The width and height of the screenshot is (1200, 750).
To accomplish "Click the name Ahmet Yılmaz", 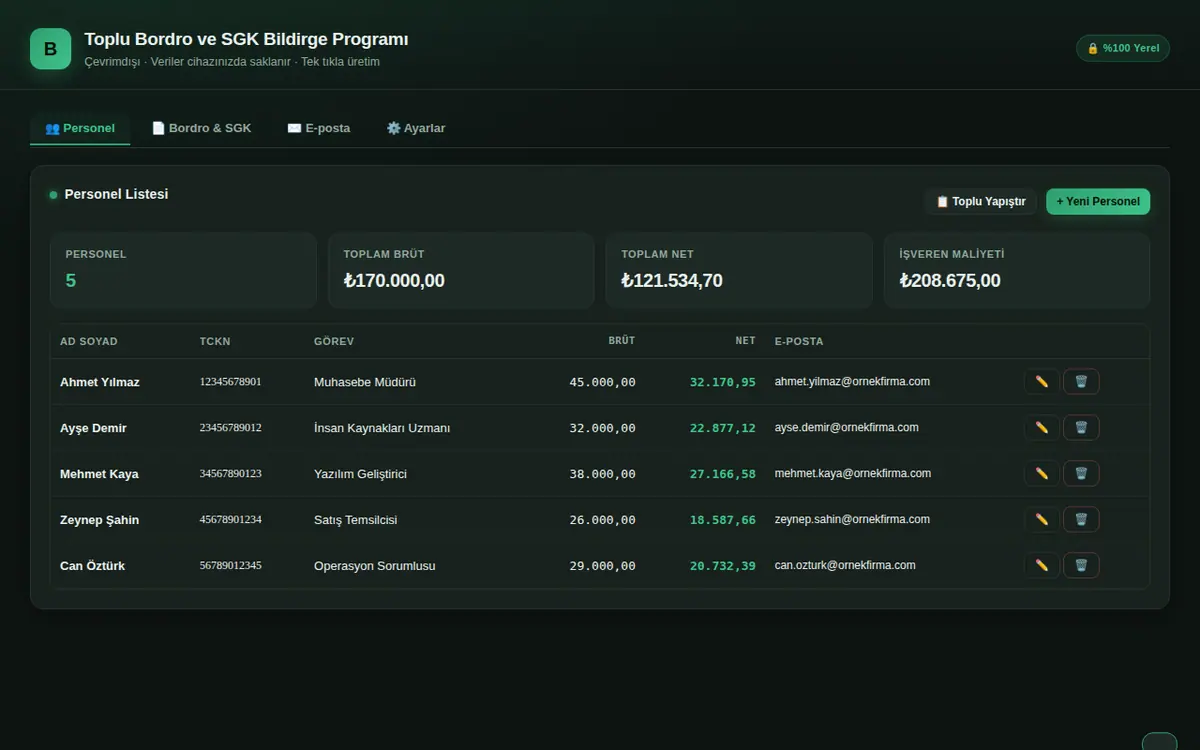I will pos(100,382).
